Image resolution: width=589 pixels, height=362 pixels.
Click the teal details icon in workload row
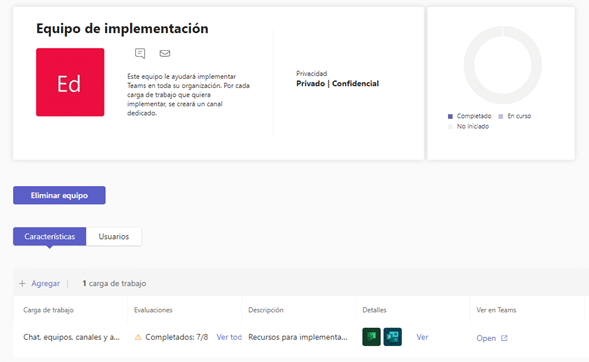393,336
